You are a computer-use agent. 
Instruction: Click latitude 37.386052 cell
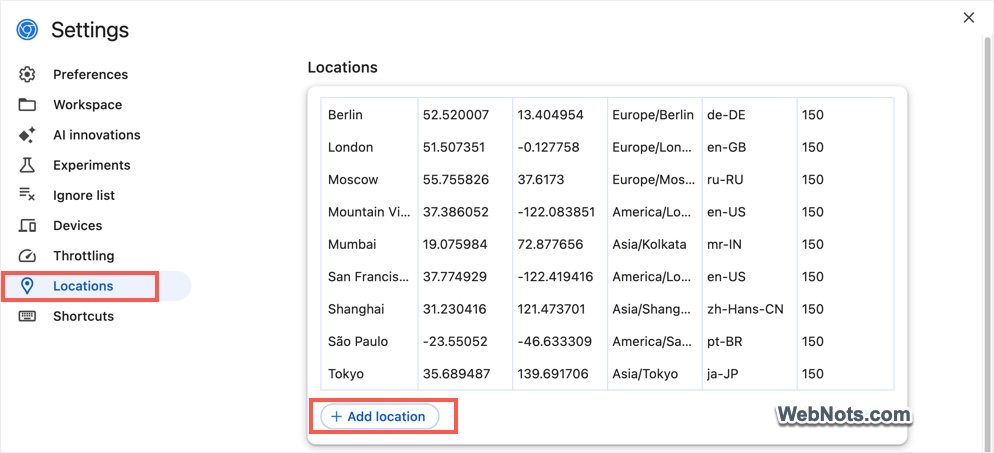click(x=456, y=212)
